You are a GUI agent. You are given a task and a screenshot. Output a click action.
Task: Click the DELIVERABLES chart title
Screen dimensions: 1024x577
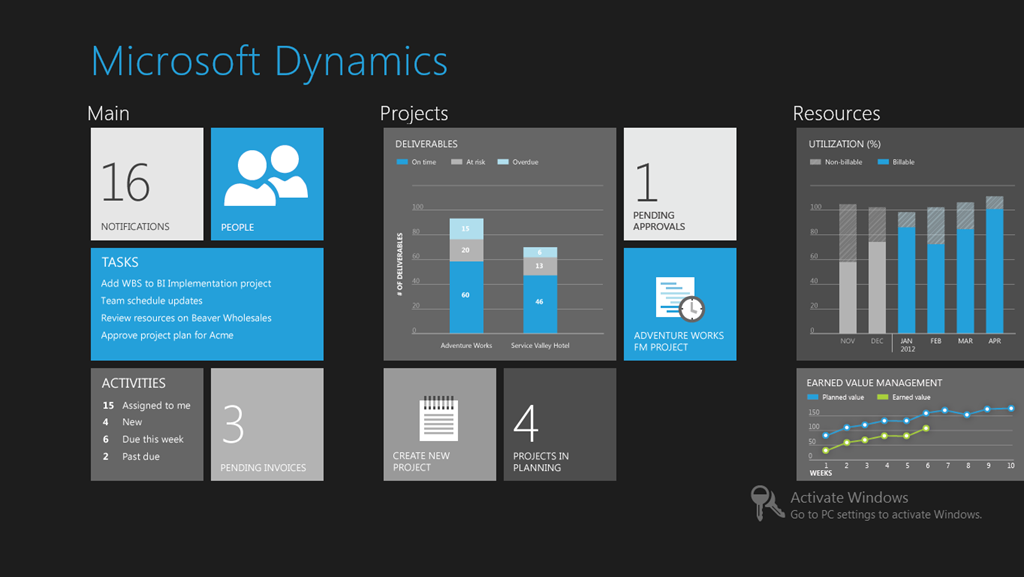426,144
